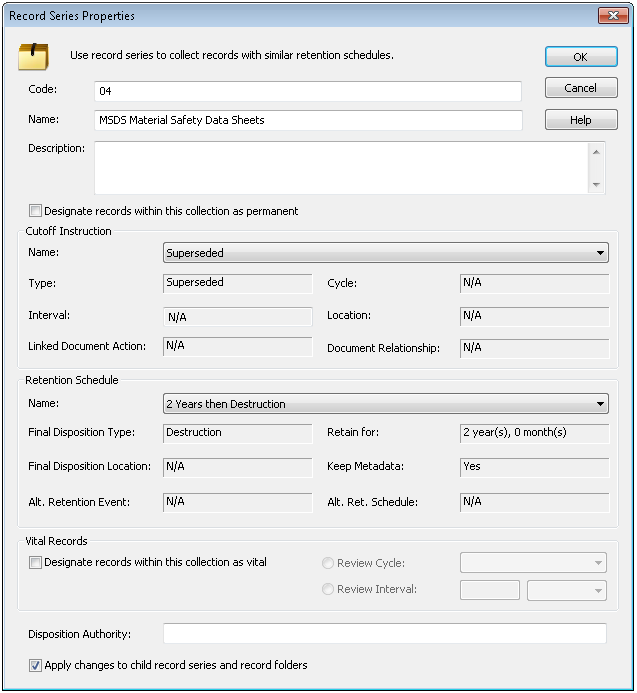637x693 pixels.
Task: Open the Cutoff Instruction Name dropdown
Action: pos(385,253)
